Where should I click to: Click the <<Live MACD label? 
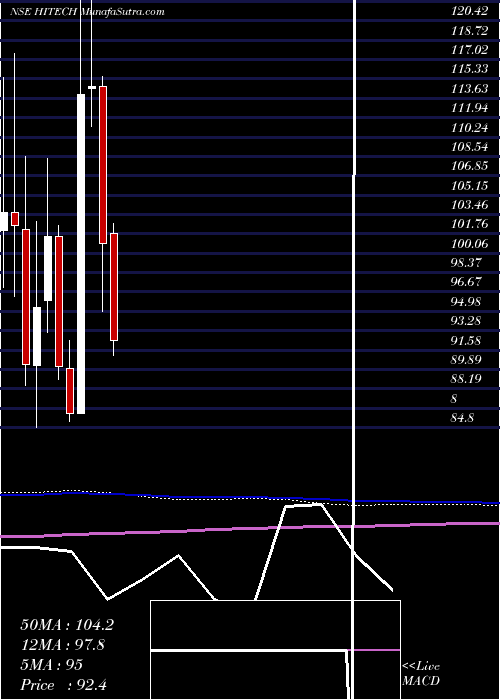point(421,673)
